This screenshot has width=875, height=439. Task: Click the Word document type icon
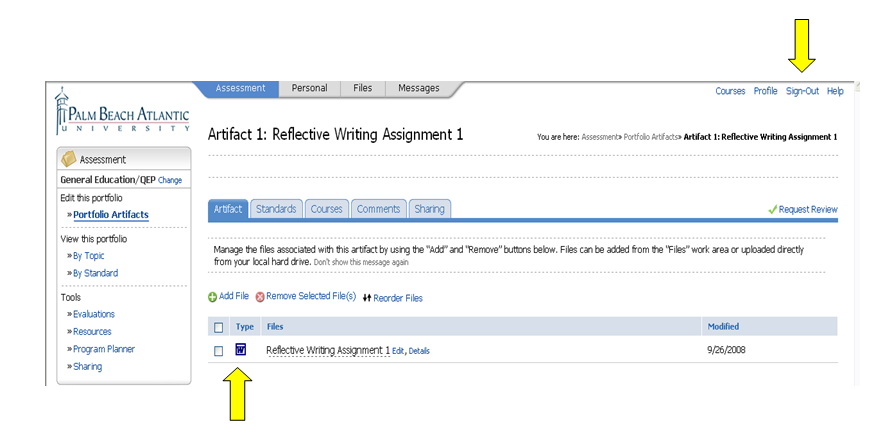(241, 350)
